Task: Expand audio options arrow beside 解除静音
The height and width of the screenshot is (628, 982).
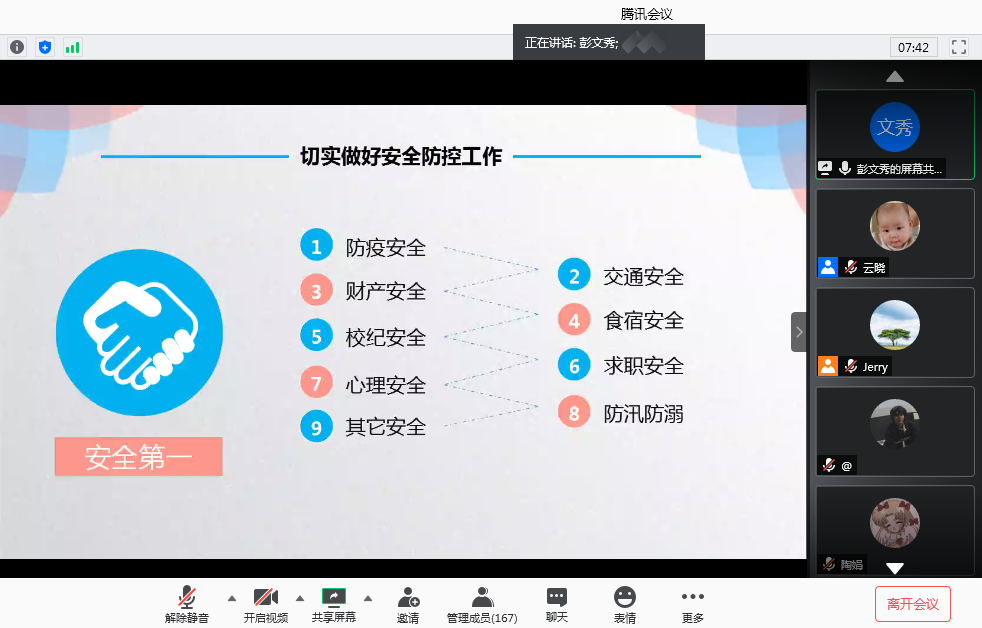Action: pyautogui.click(x=232, y=598)
